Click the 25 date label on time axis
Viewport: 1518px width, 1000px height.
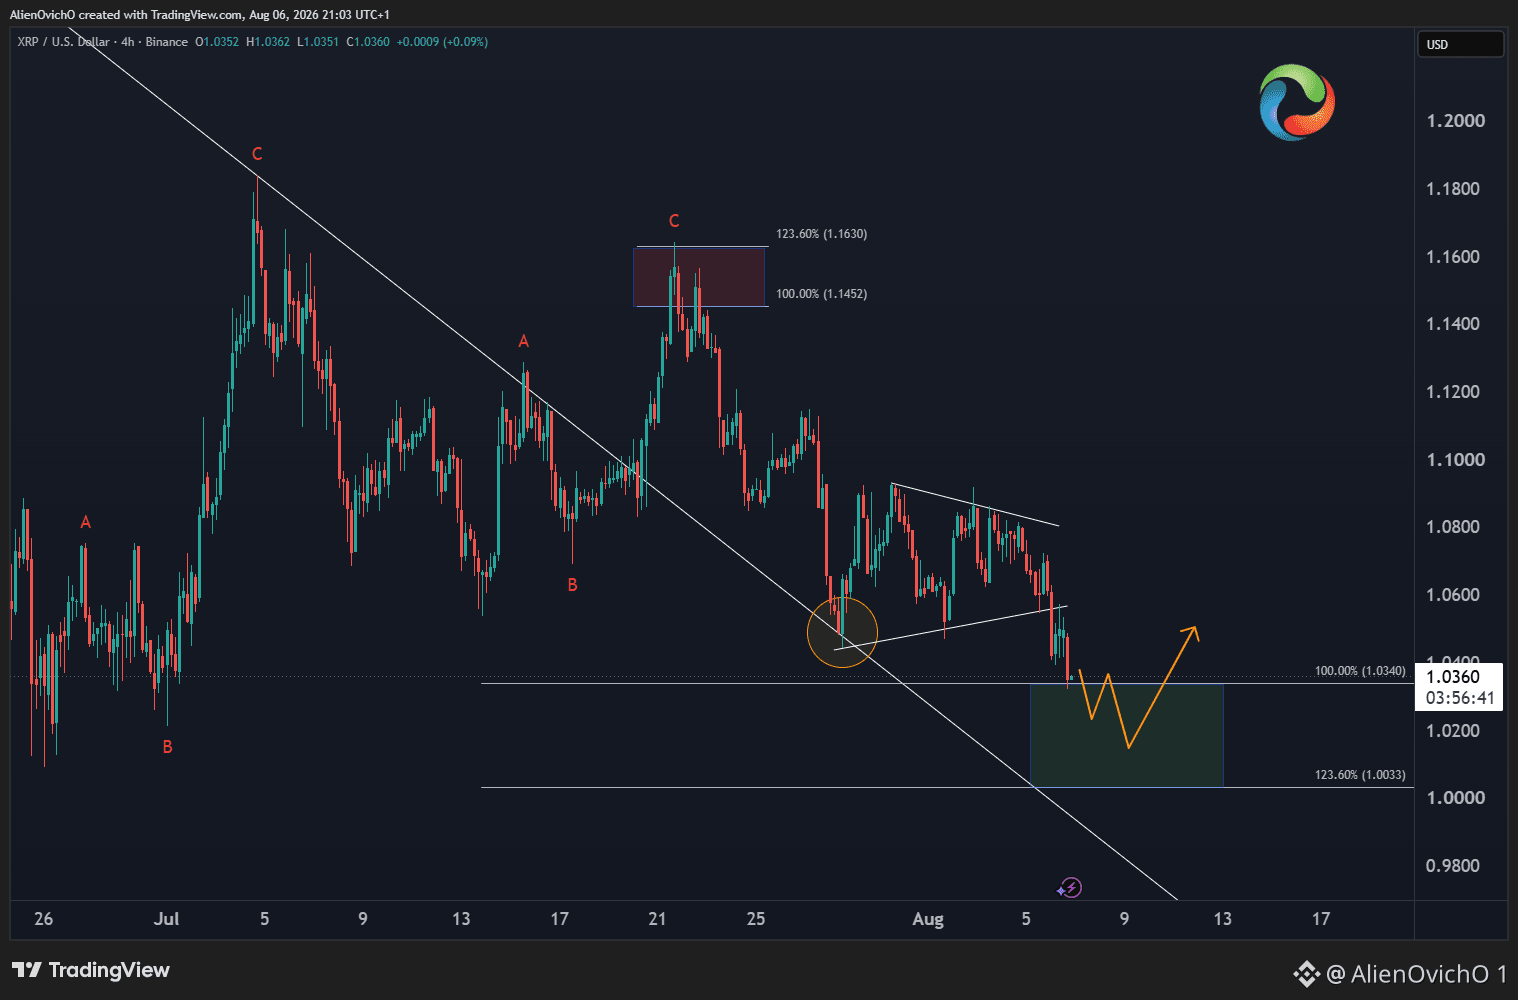tap(756, 919)
